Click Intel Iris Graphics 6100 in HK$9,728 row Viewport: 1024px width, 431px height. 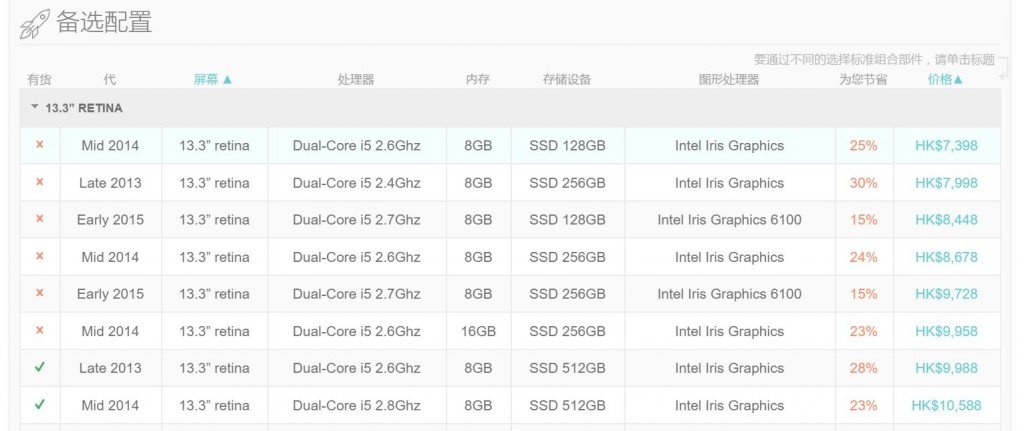point(729,294)
